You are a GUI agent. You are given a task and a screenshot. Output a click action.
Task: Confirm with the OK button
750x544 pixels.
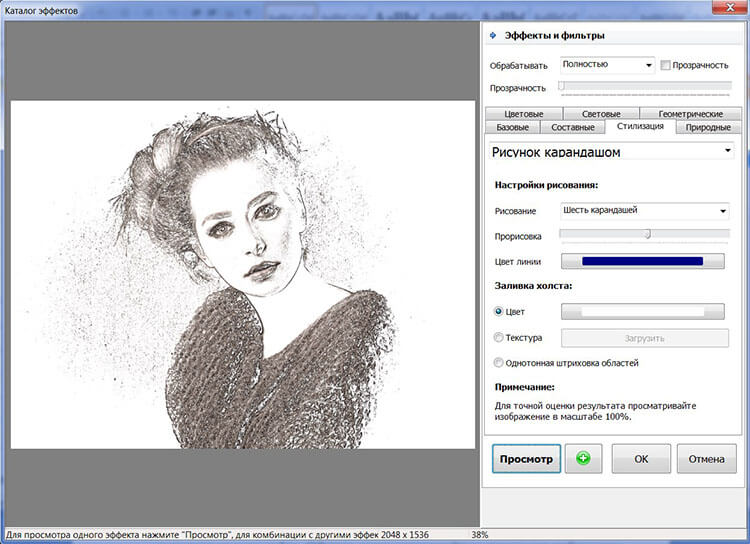pos(640,459)
